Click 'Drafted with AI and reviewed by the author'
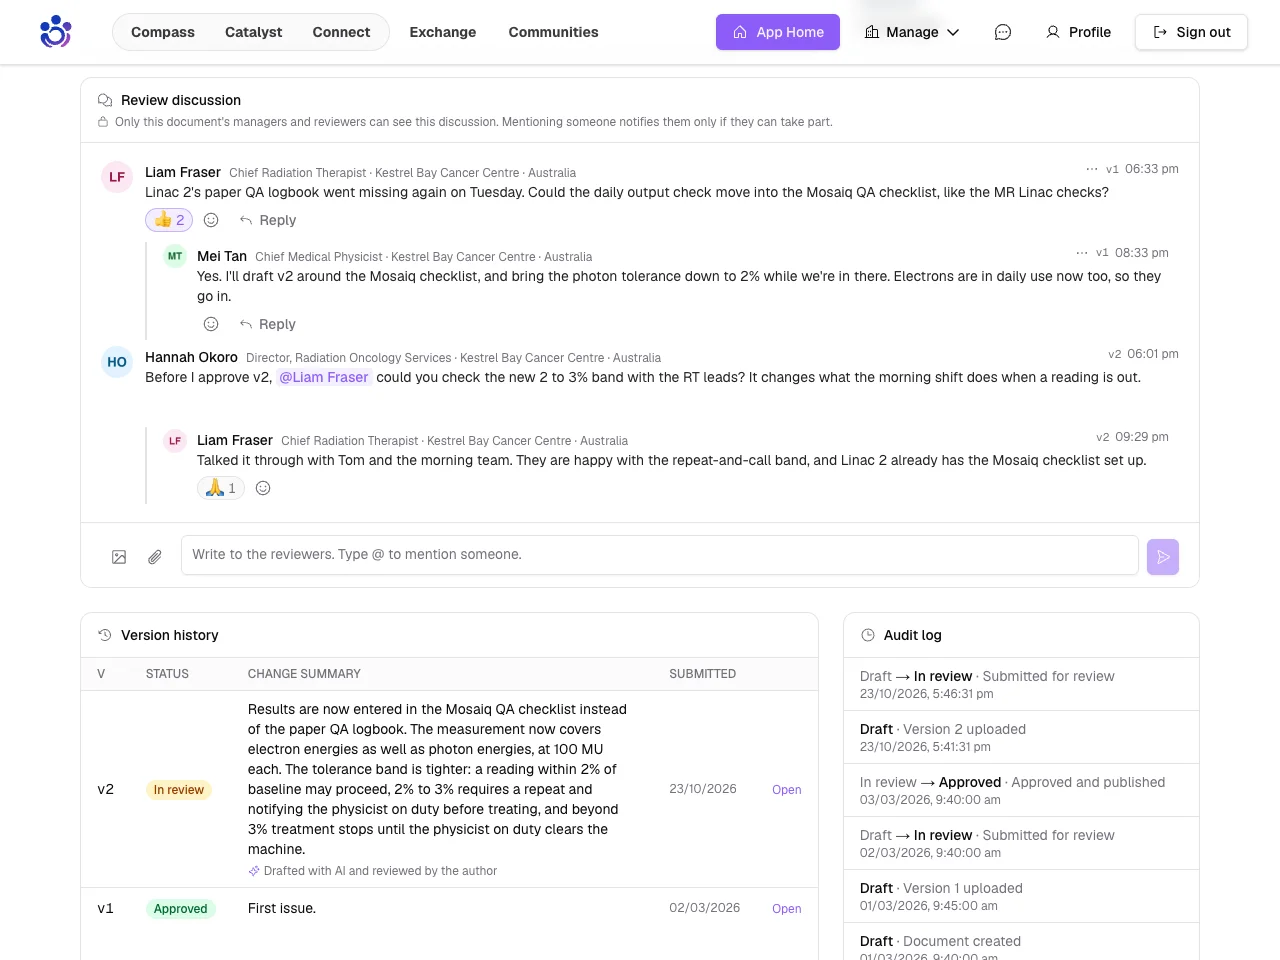The image size is (1280, 960). 380,871
